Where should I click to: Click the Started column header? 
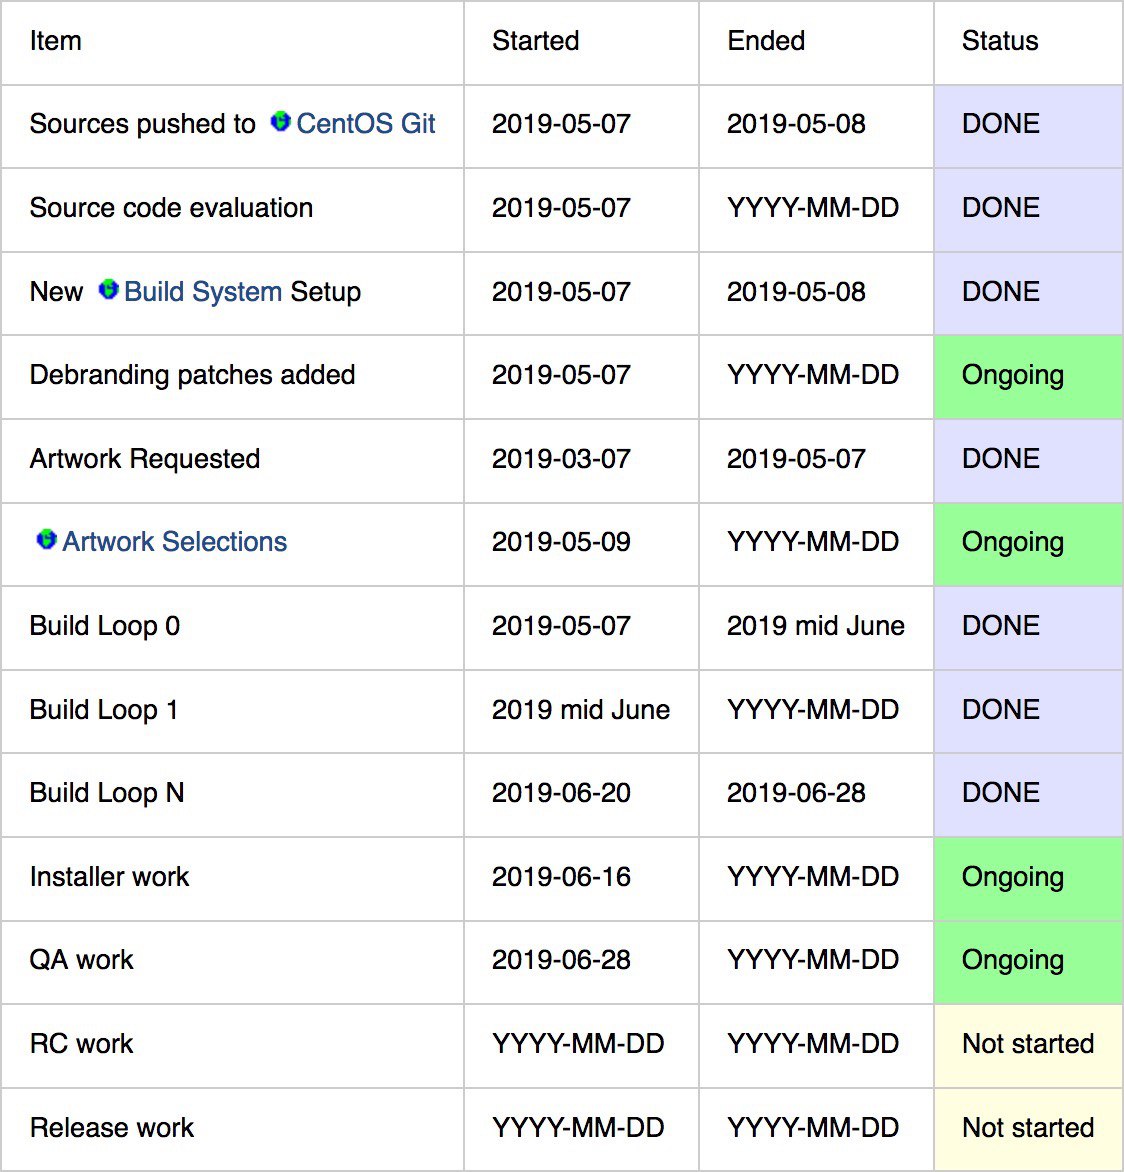(x=535, y=40)
